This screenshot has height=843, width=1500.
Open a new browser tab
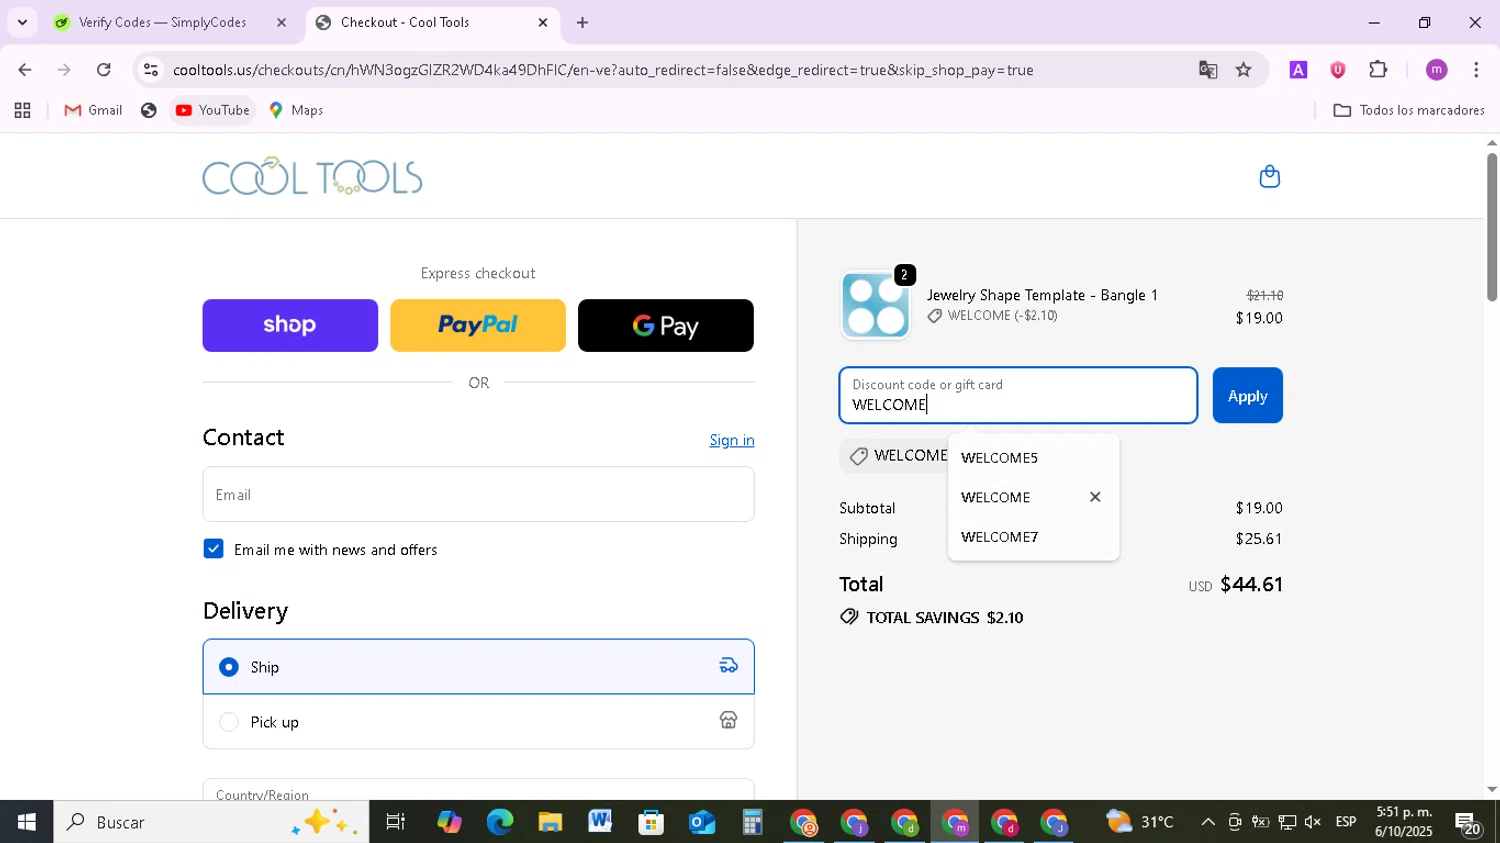click(x=582, y=22)
